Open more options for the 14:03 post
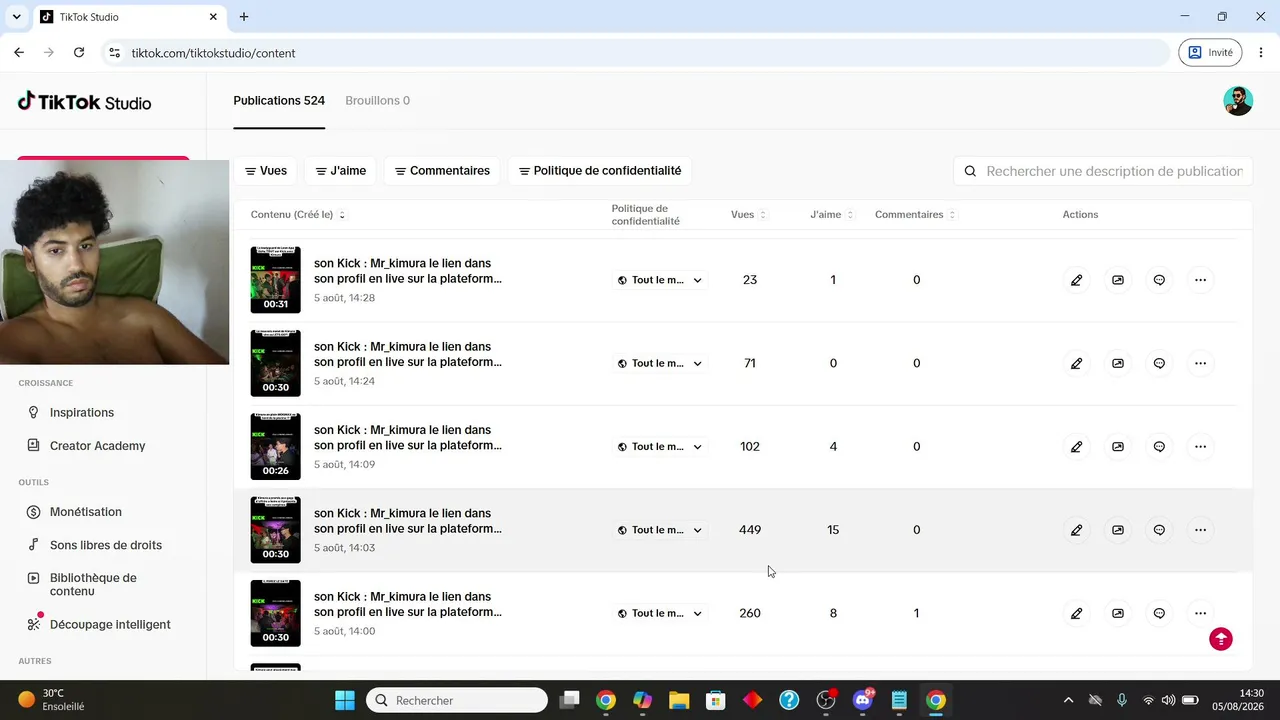The image size is (1280, 720). point(1201,530)
